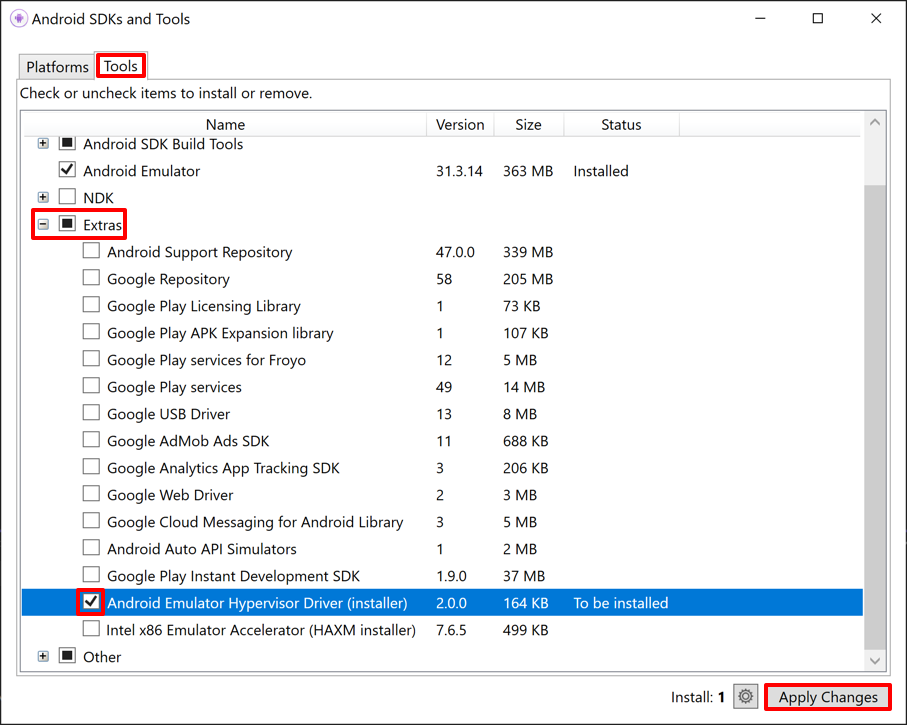Screen dimensions: 907x725
Task: Uncheck Android Emulator Hypervisor Driver installer
Action: [x=91, y=602]
